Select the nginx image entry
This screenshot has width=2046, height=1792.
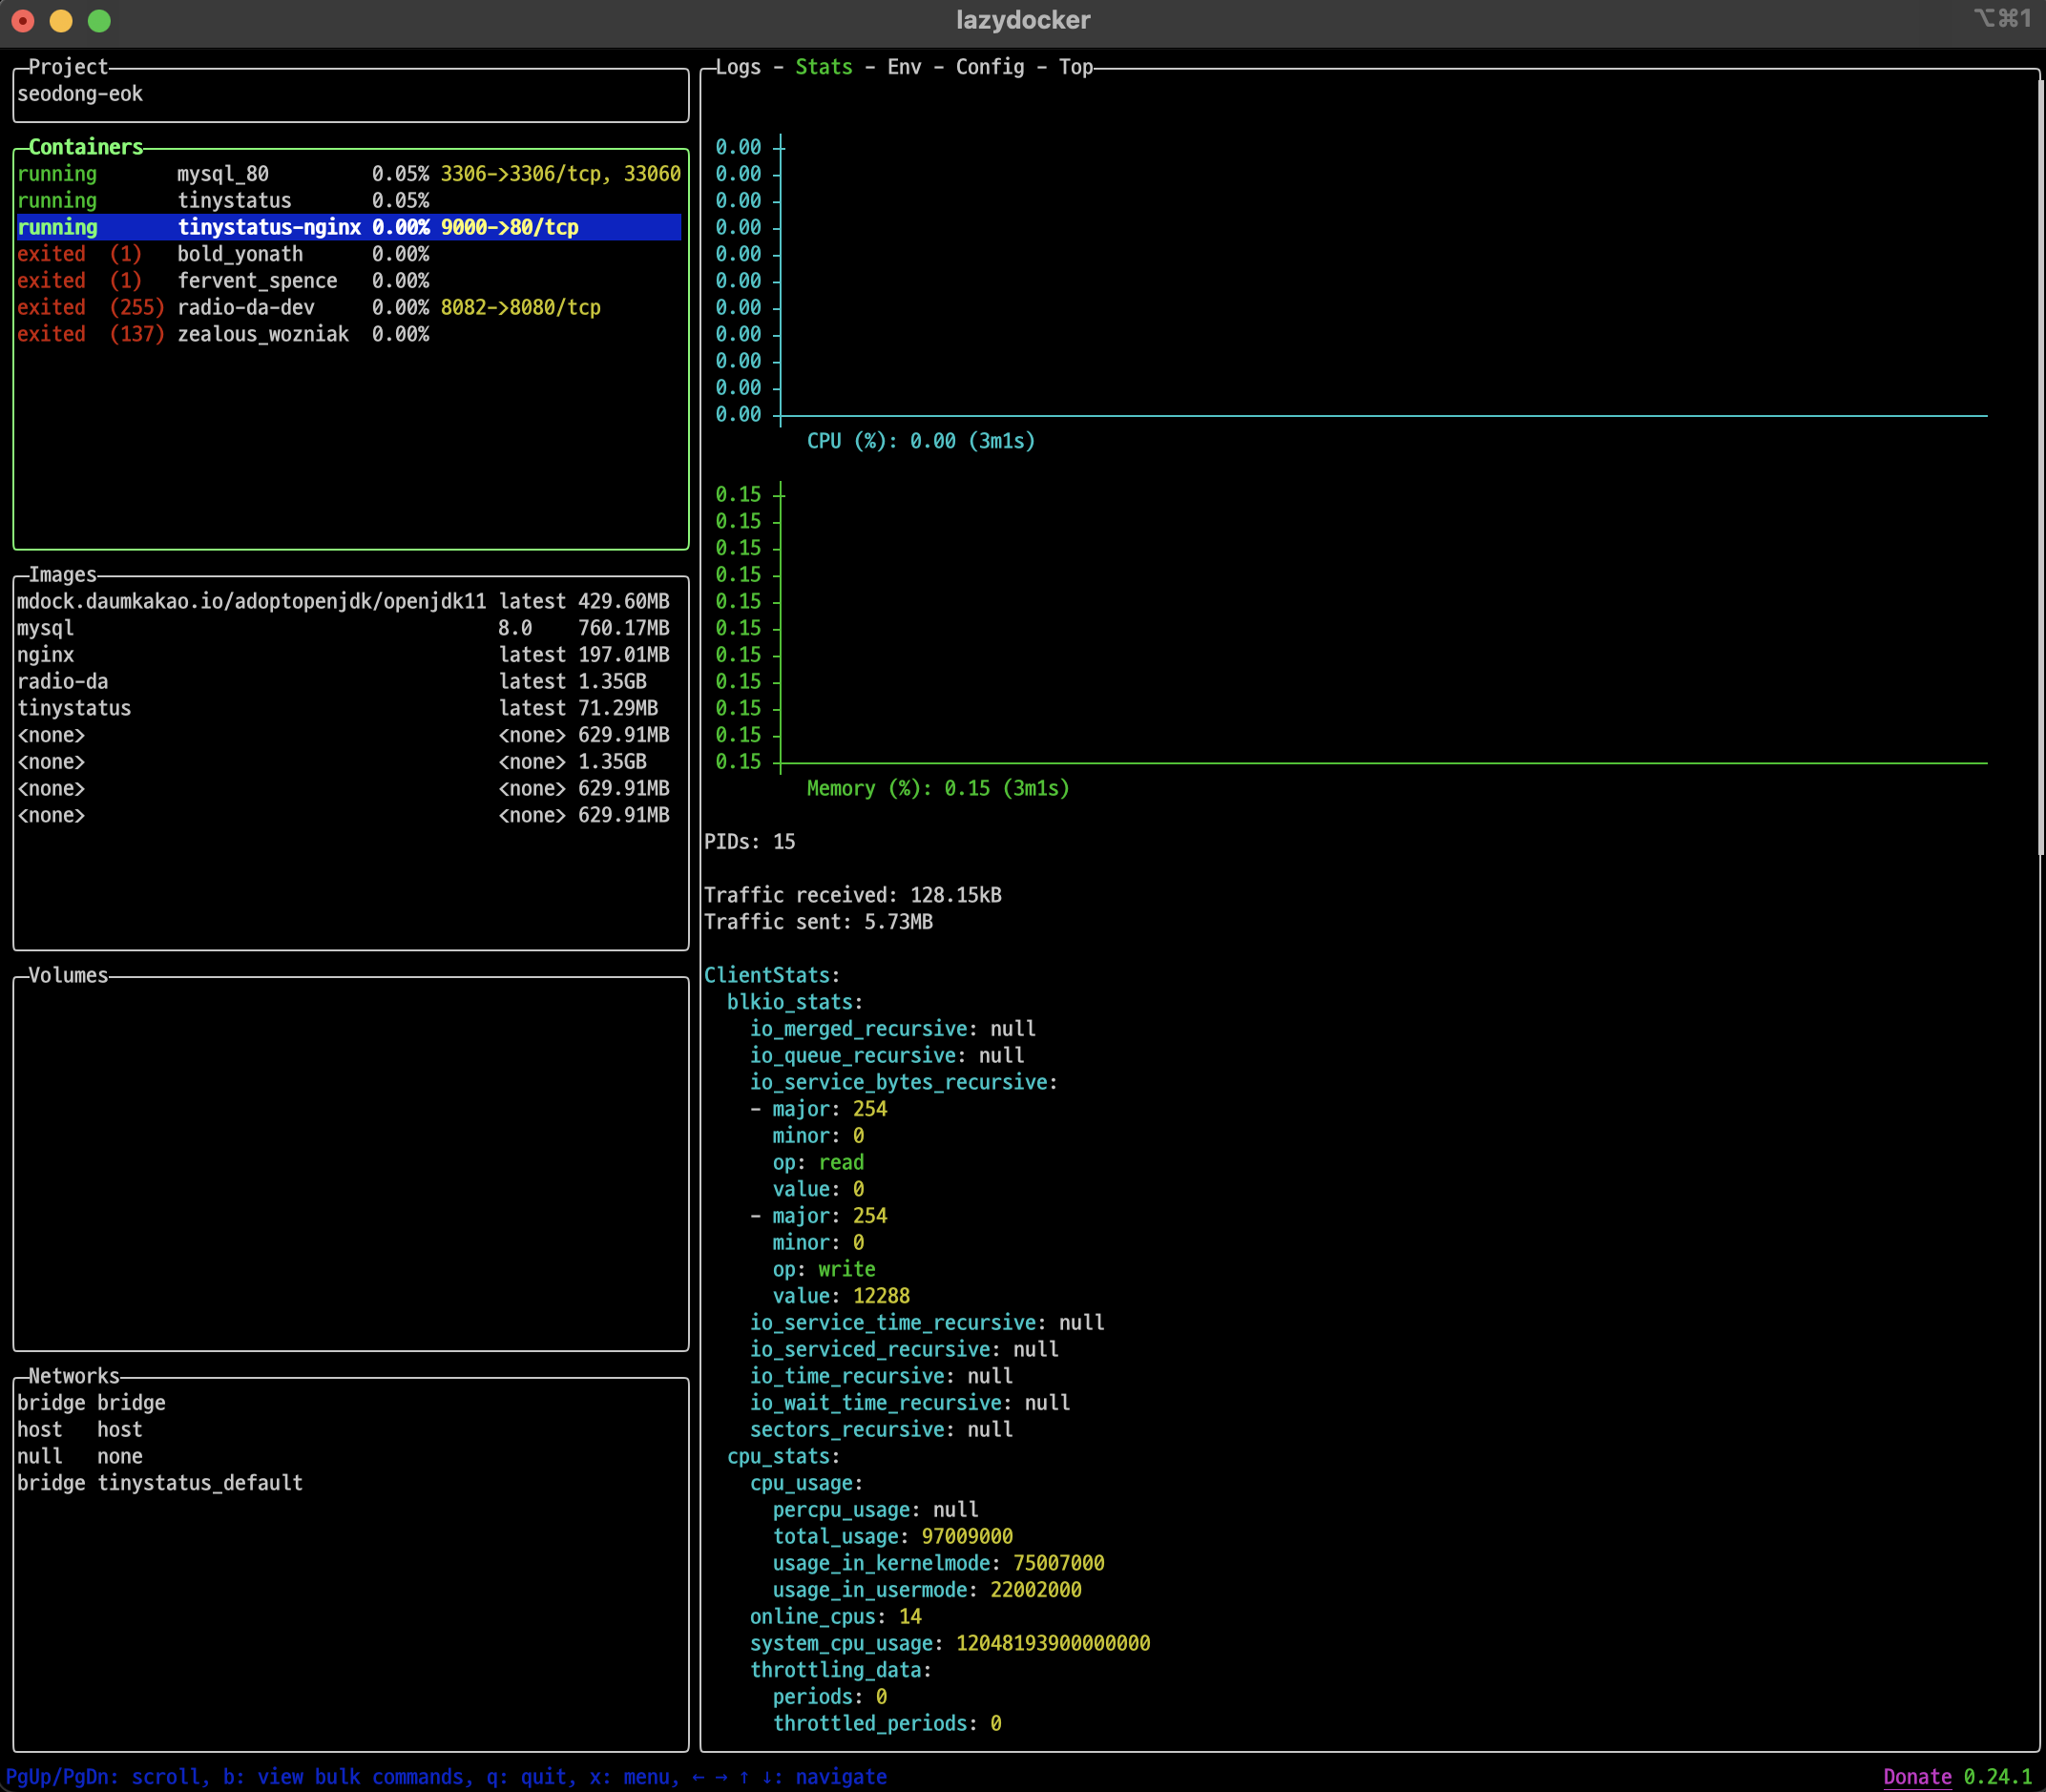click(x=46, y=655)
